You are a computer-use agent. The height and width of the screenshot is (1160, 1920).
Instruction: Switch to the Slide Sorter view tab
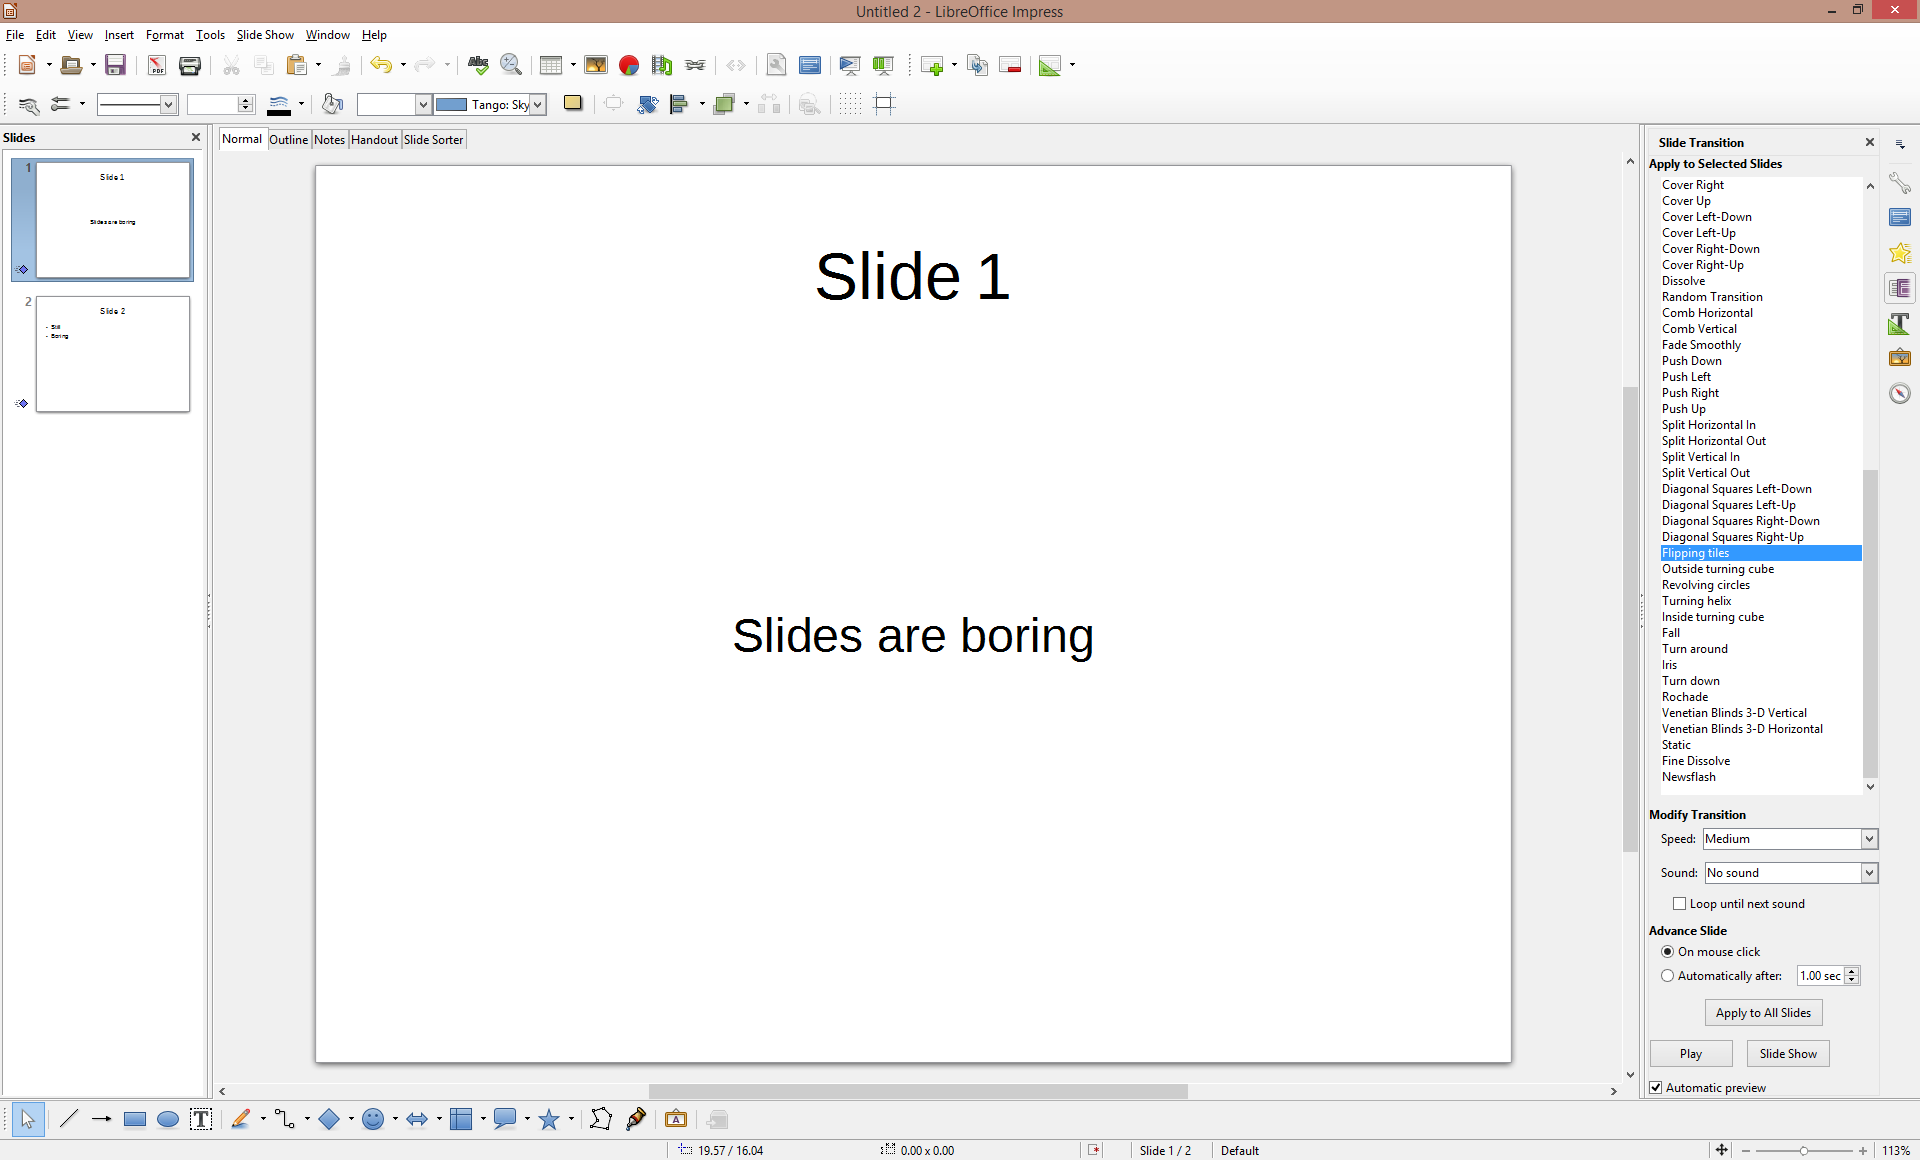click(x=433, y=139)
